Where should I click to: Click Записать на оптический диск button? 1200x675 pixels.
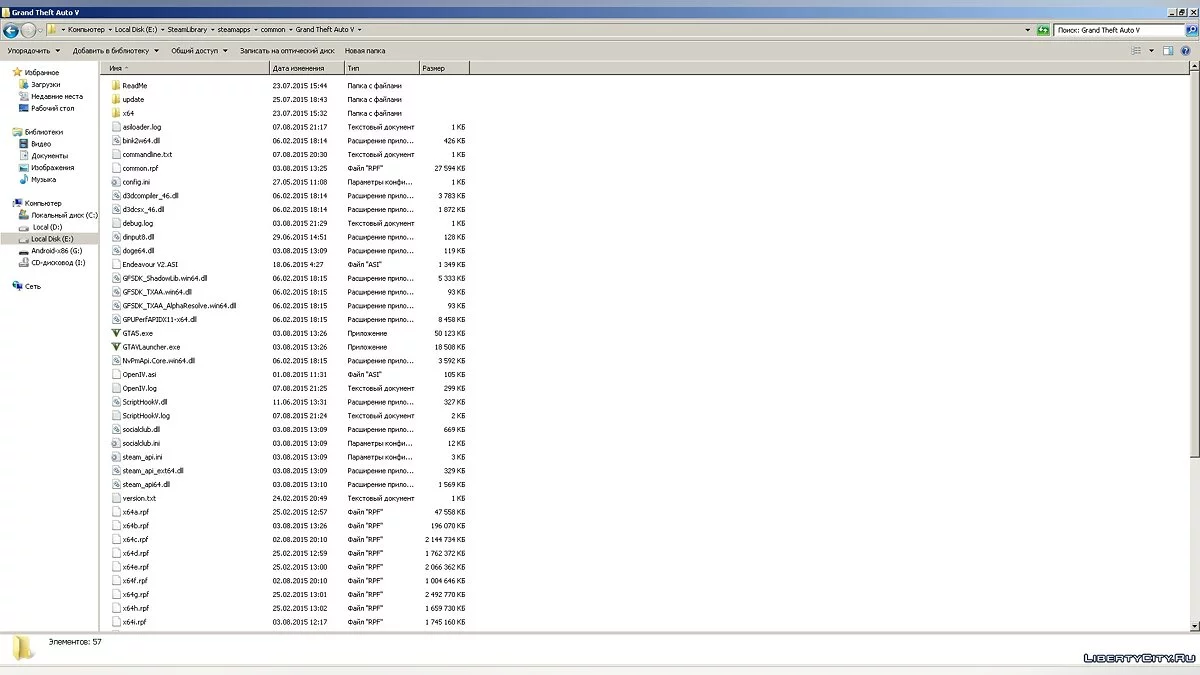click(287, 50)
